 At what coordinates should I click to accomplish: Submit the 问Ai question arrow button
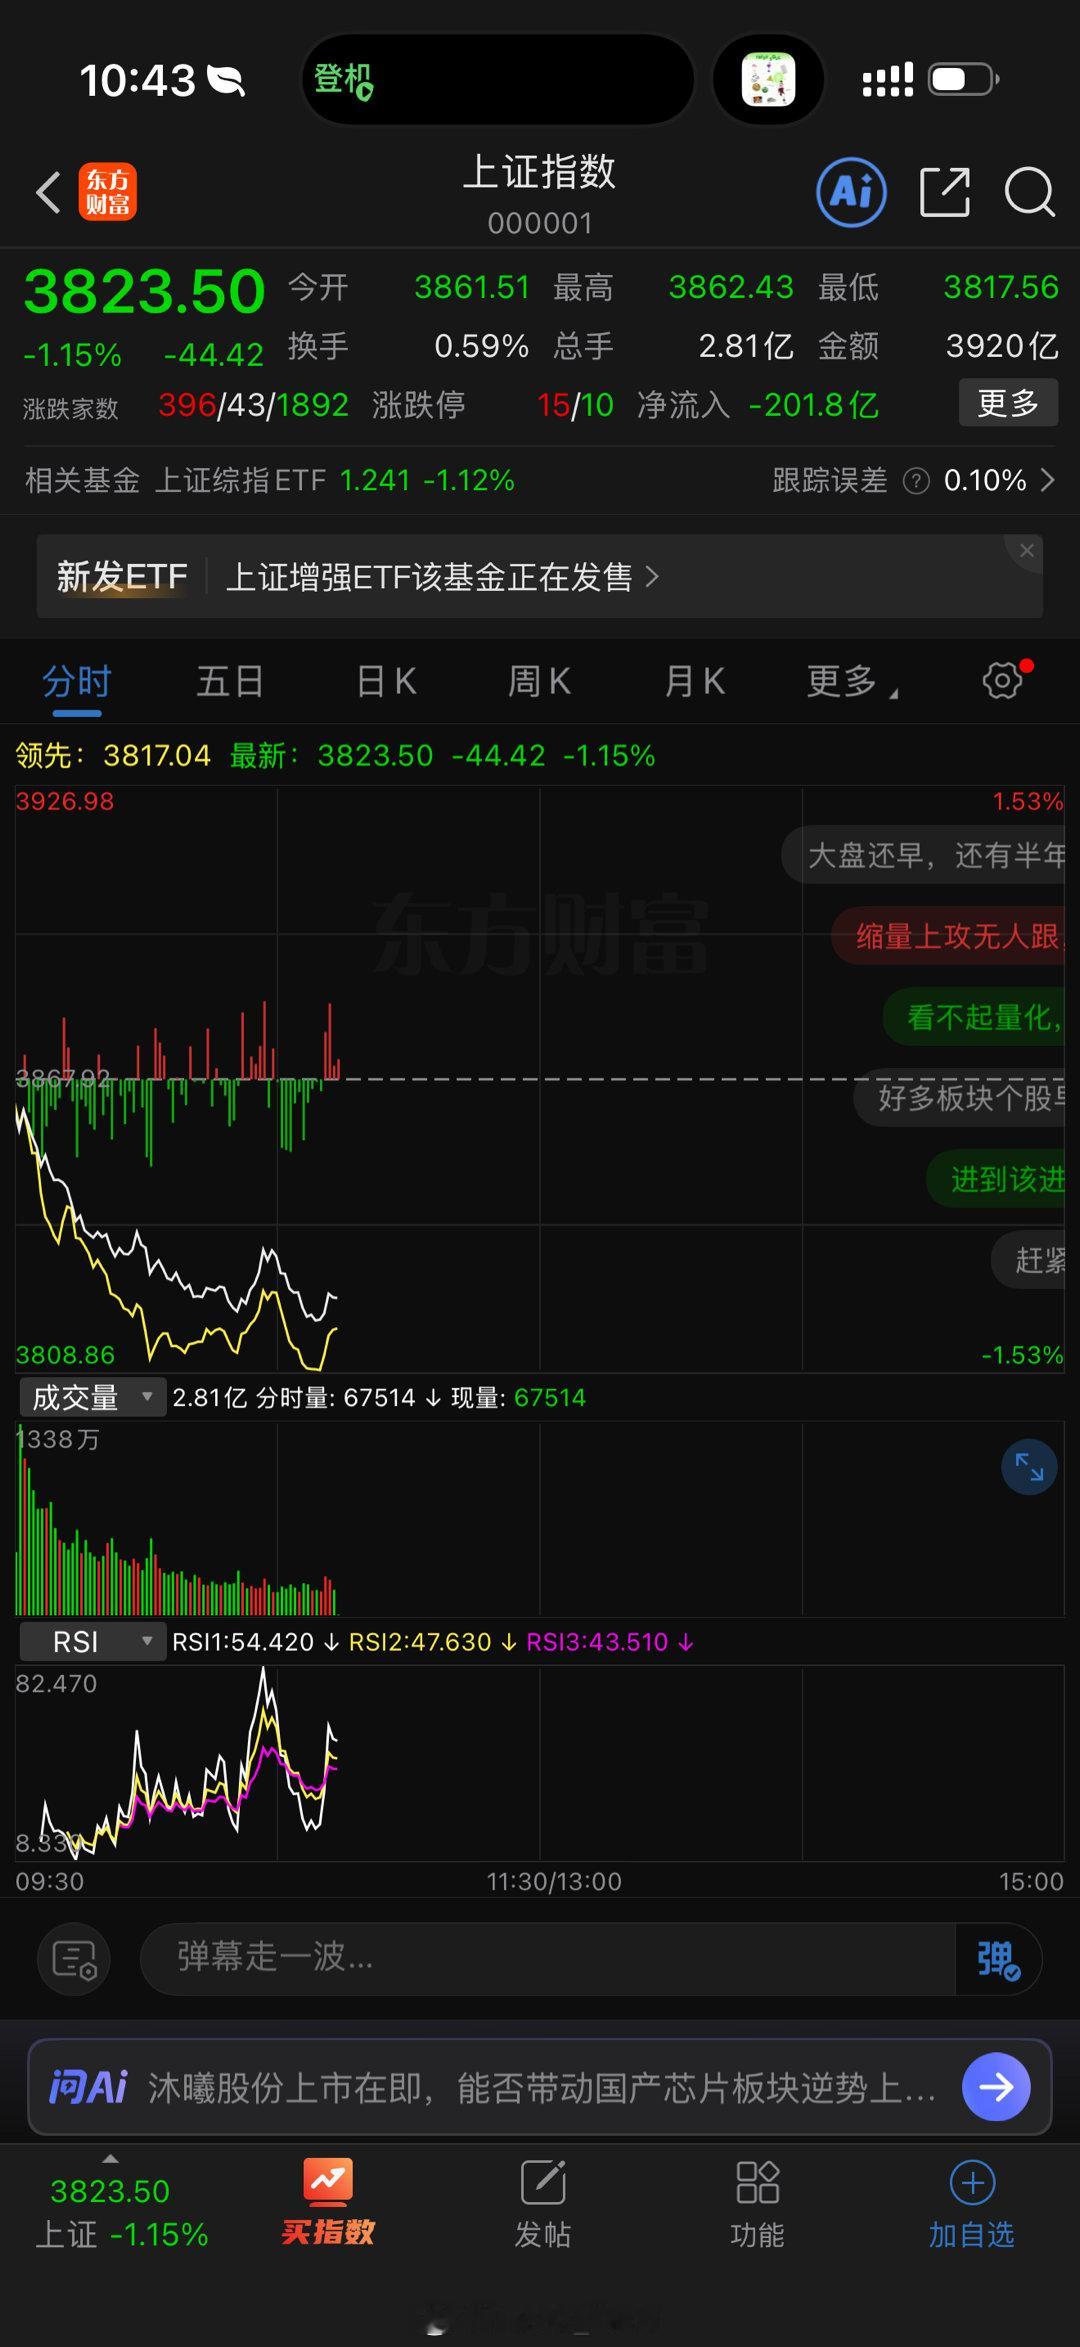996,2087
